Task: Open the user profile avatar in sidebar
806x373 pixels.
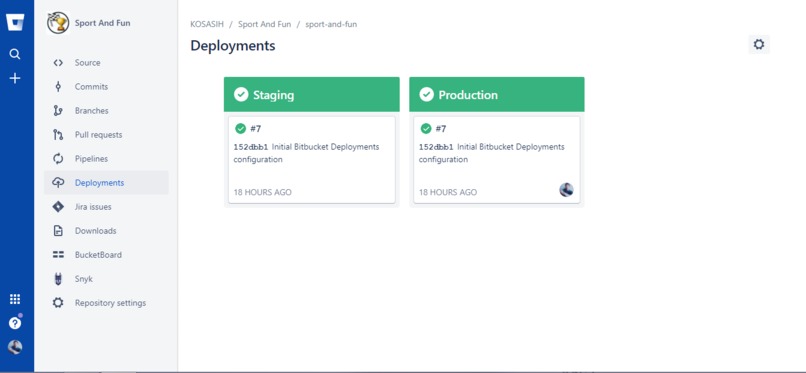Action: 15,347
